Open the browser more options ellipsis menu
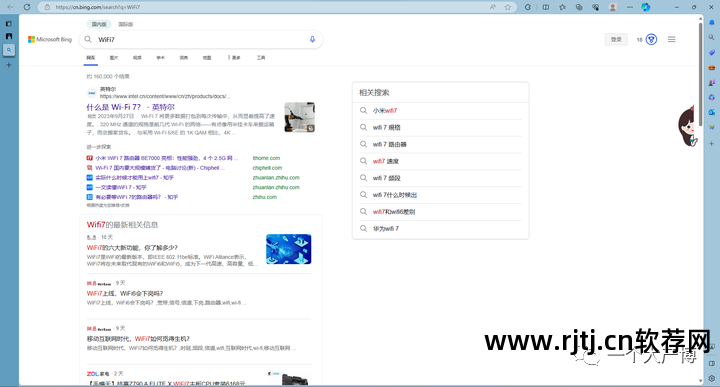The height and width of the screenshot is (387, 720). click(630, 7)
